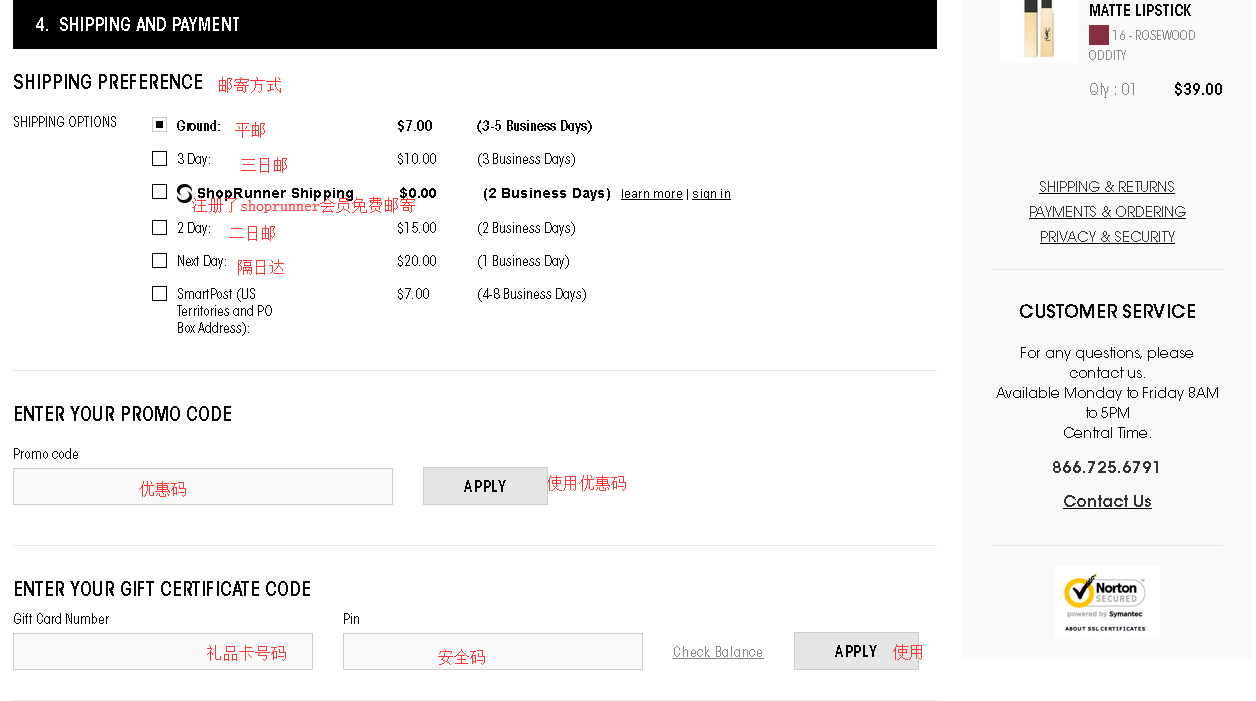Select the 2 Day shipping checkbox

pos(159,227)
